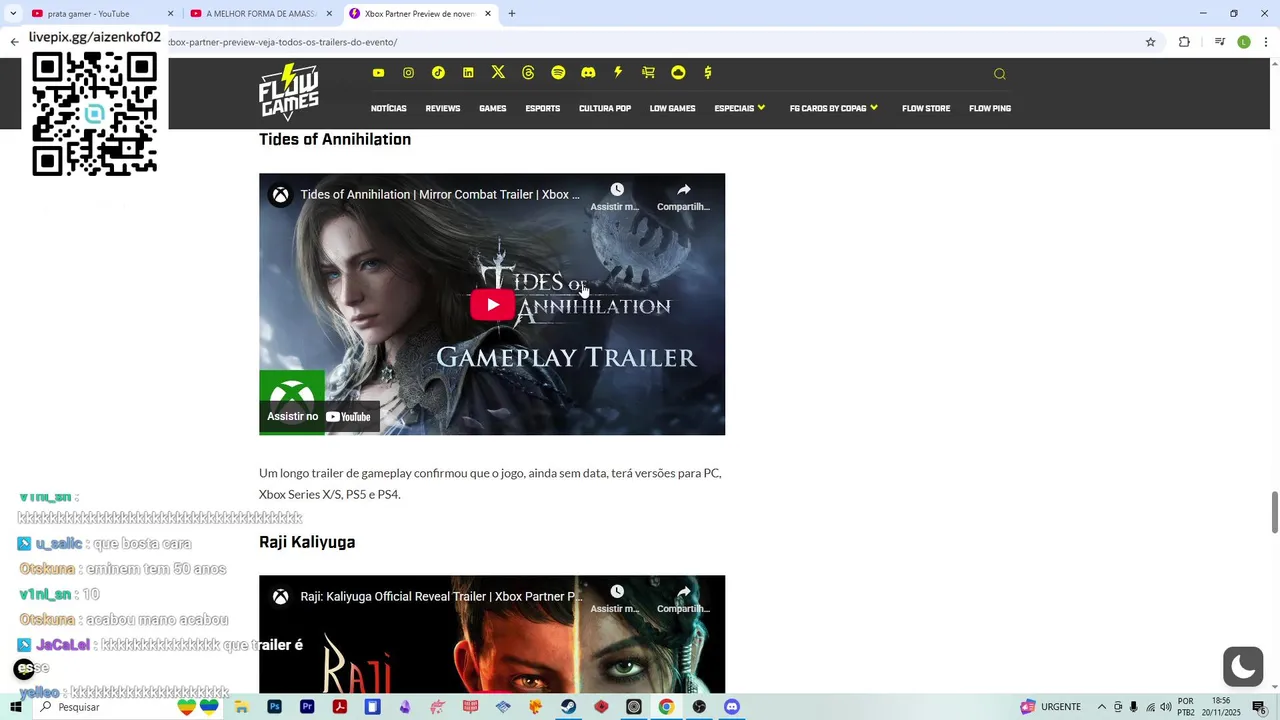
Task: Go back with the browser back arrow
Action: 14,42
